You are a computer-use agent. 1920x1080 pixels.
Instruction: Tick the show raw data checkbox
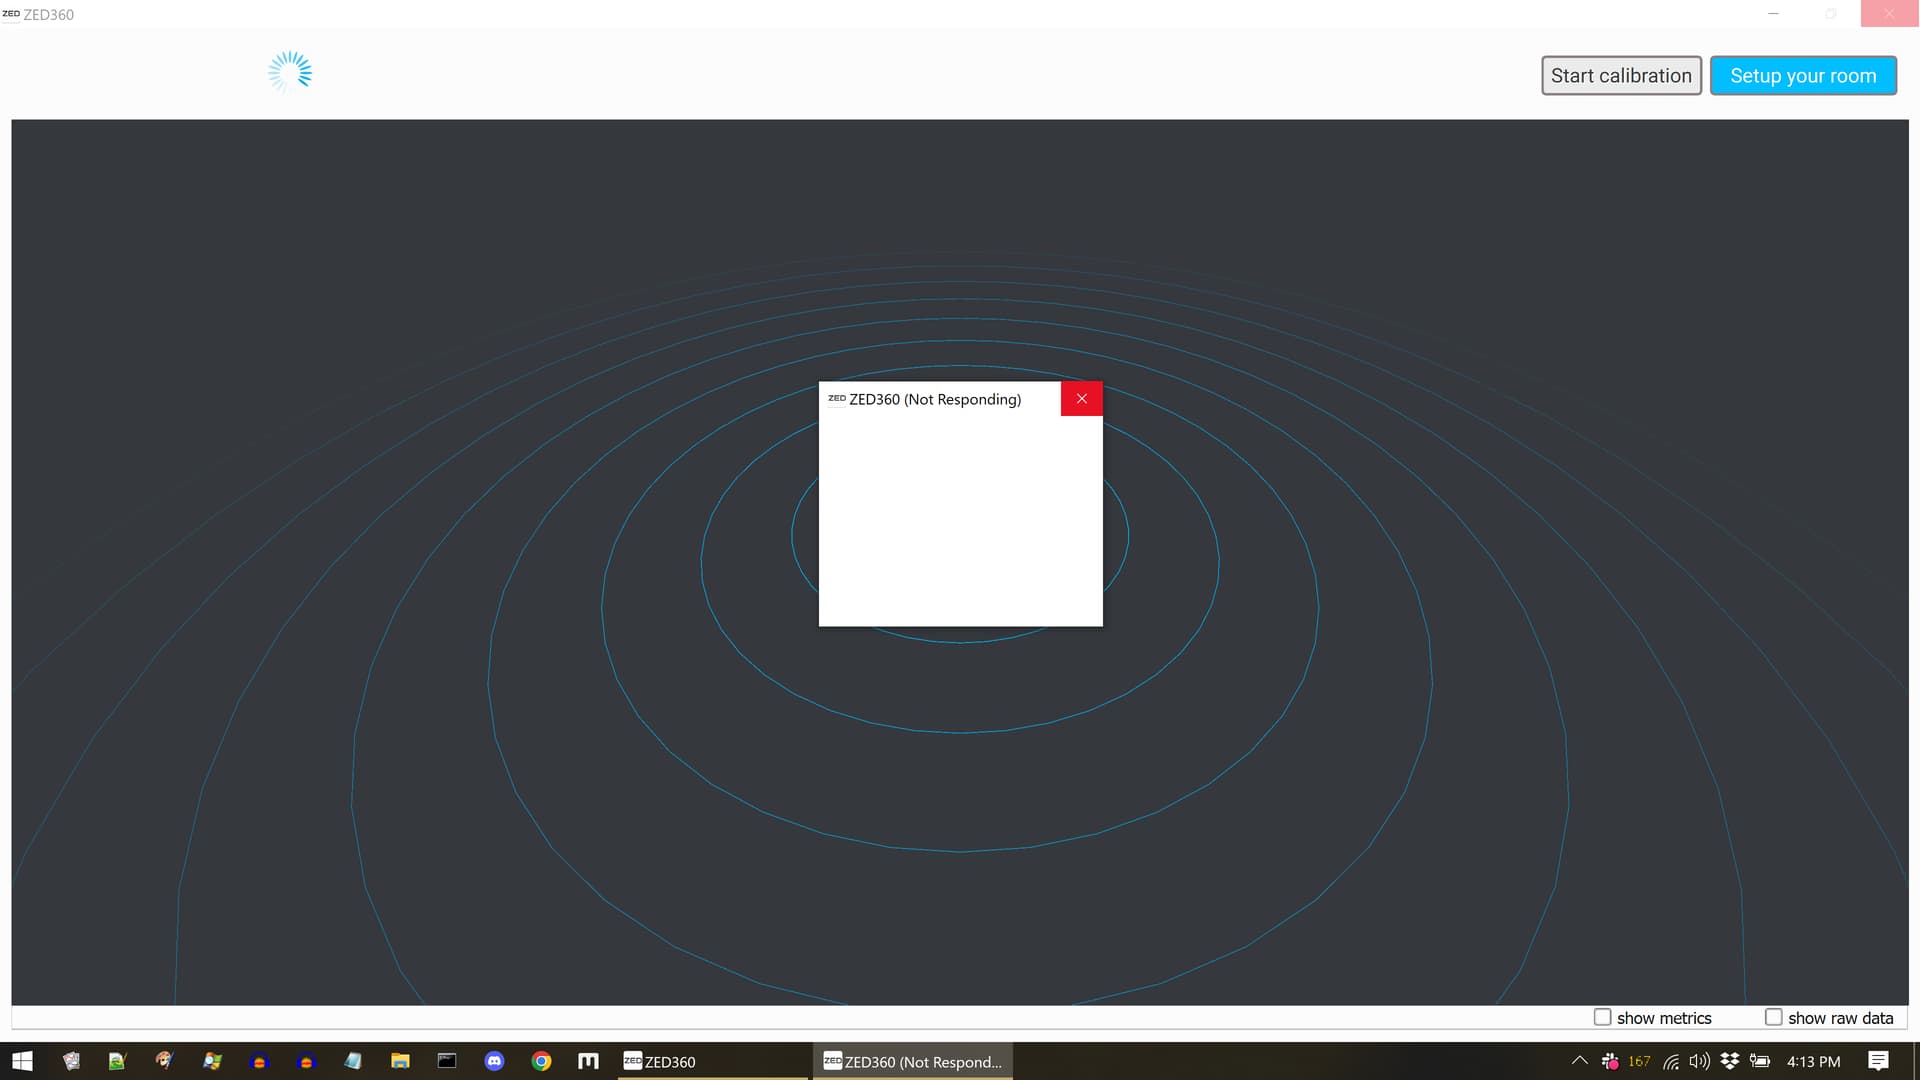click(x=1773, y=1017)
